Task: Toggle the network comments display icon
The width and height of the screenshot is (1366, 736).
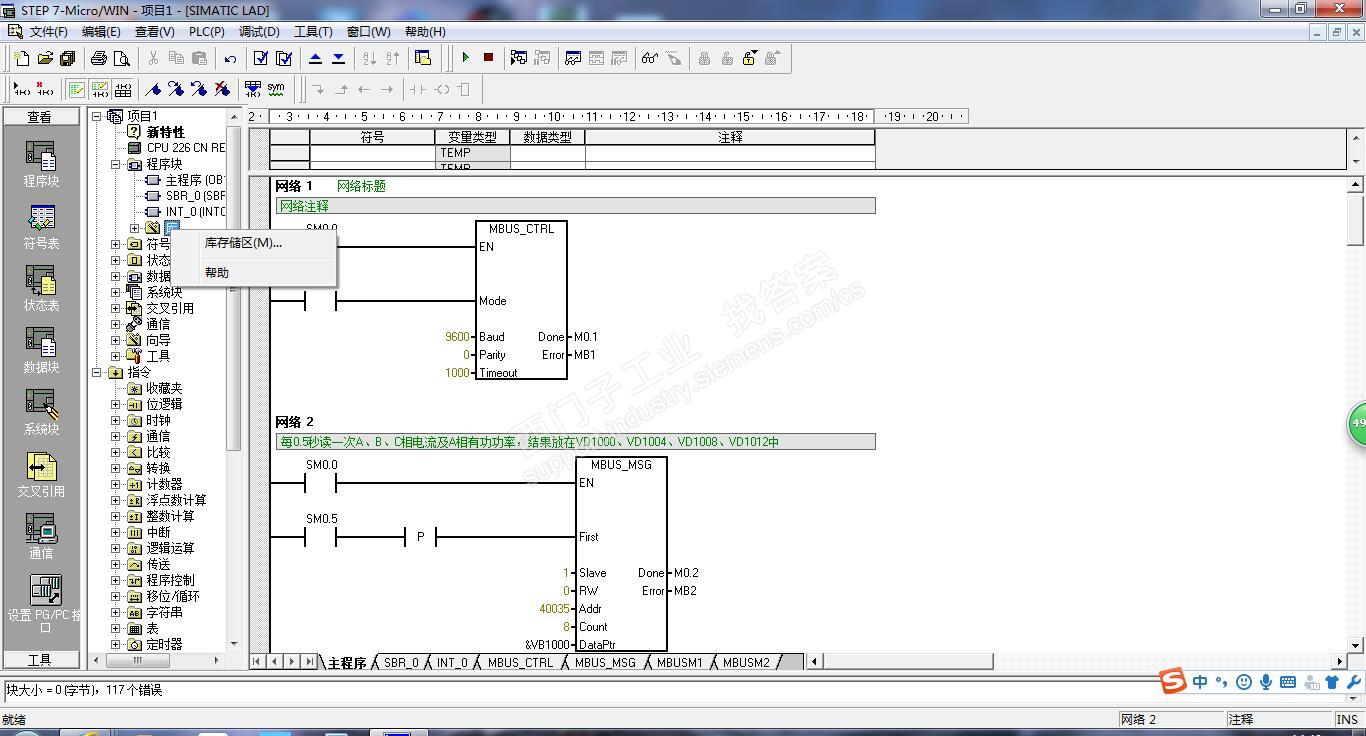Action: pos(99,89)
